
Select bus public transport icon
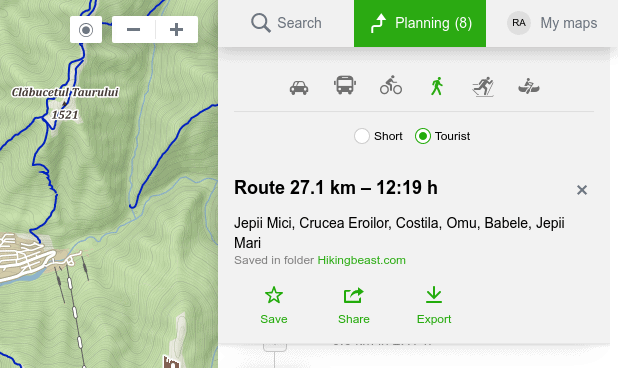[x=345, y=85]
